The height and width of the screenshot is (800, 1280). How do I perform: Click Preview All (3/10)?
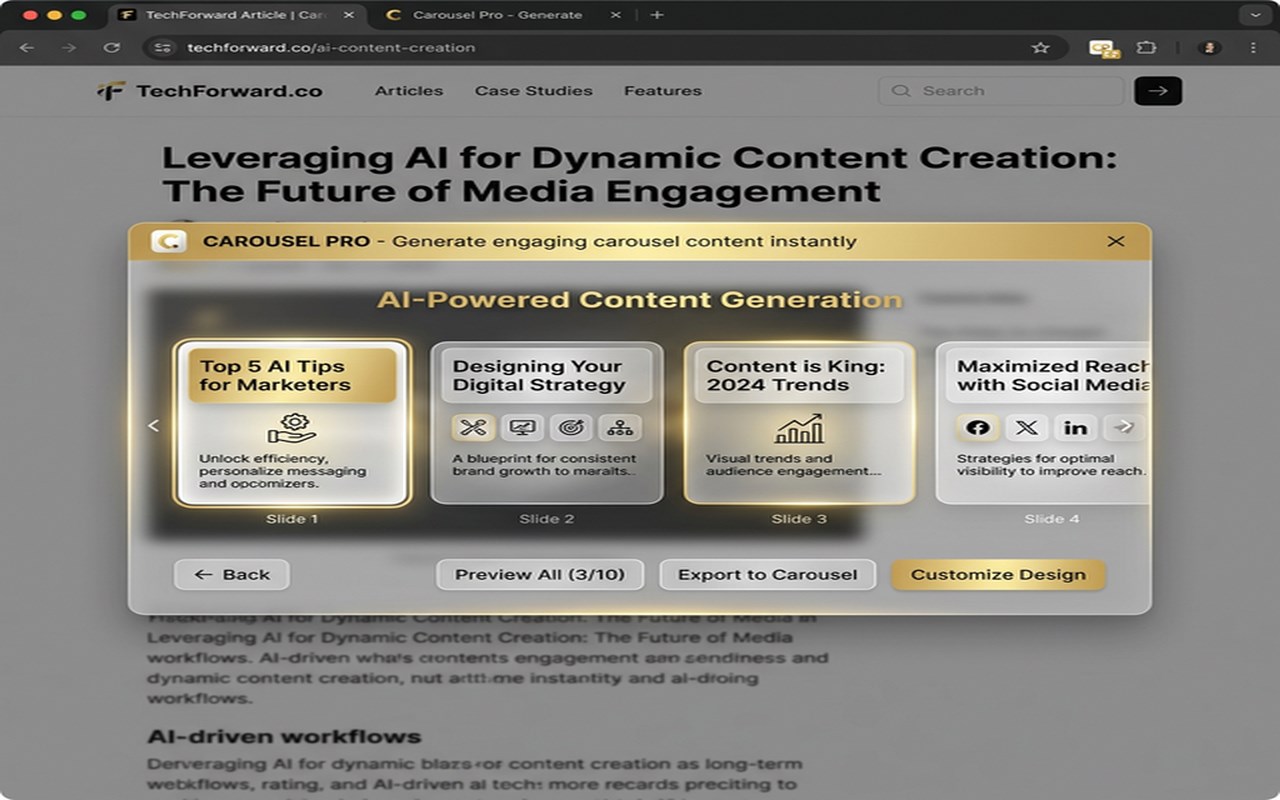tap(540, 575)
